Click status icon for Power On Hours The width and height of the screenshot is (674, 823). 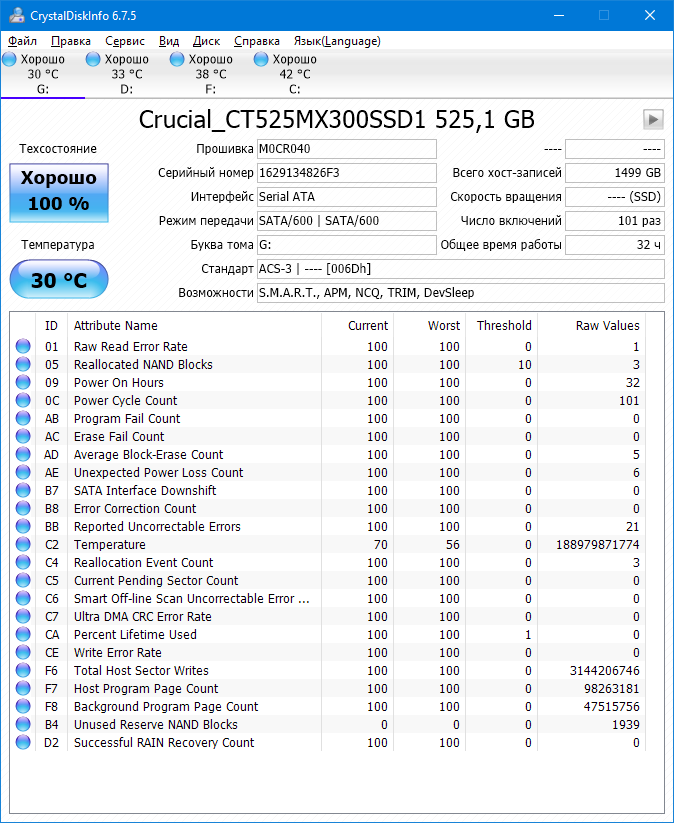tap(23, 382)
